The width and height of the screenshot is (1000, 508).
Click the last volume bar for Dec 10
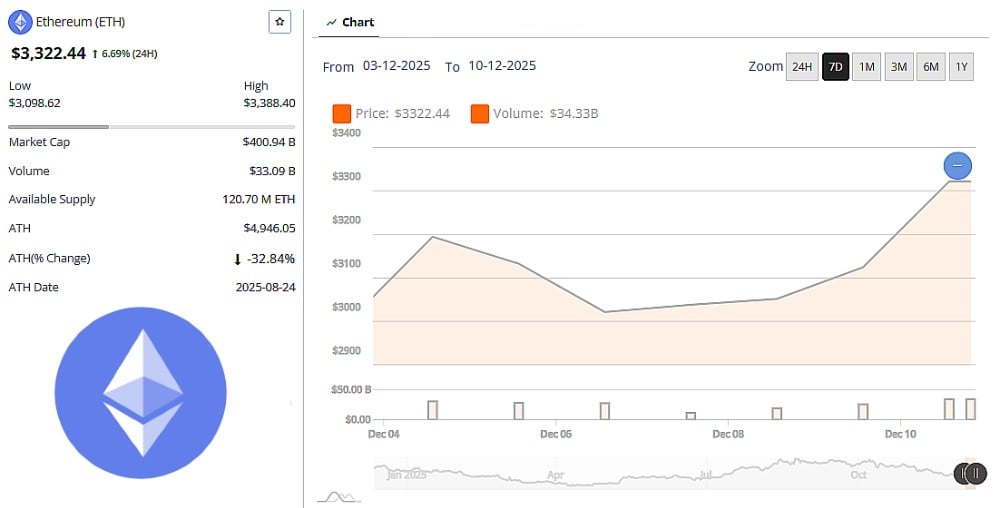click(970, 409)
